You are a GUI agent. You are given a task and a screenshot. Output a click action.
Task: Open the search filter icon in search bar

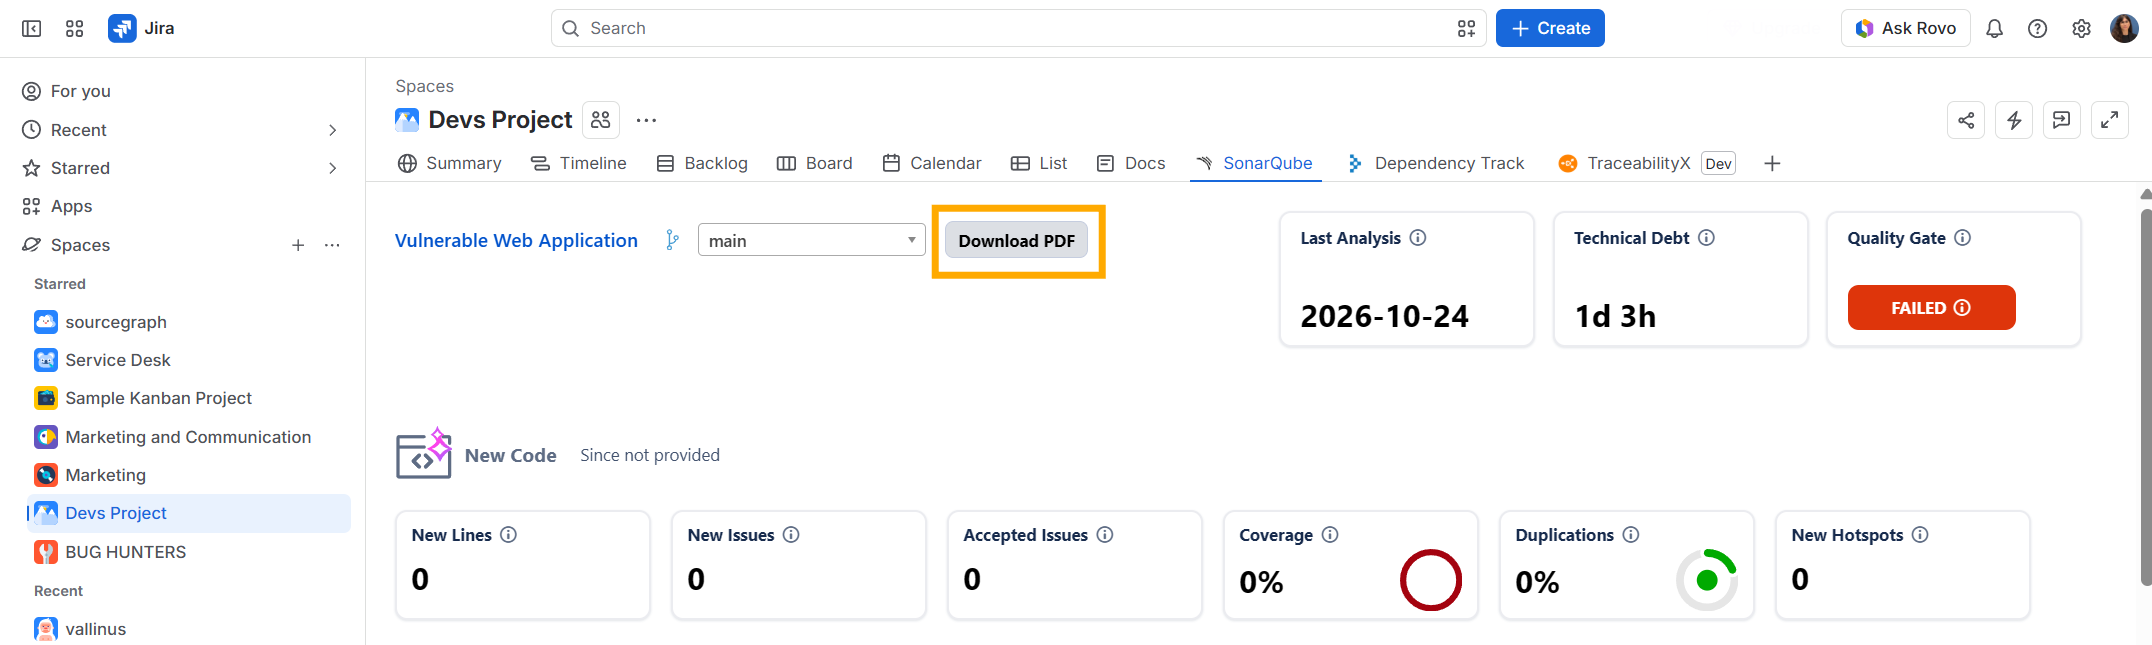1466,28
